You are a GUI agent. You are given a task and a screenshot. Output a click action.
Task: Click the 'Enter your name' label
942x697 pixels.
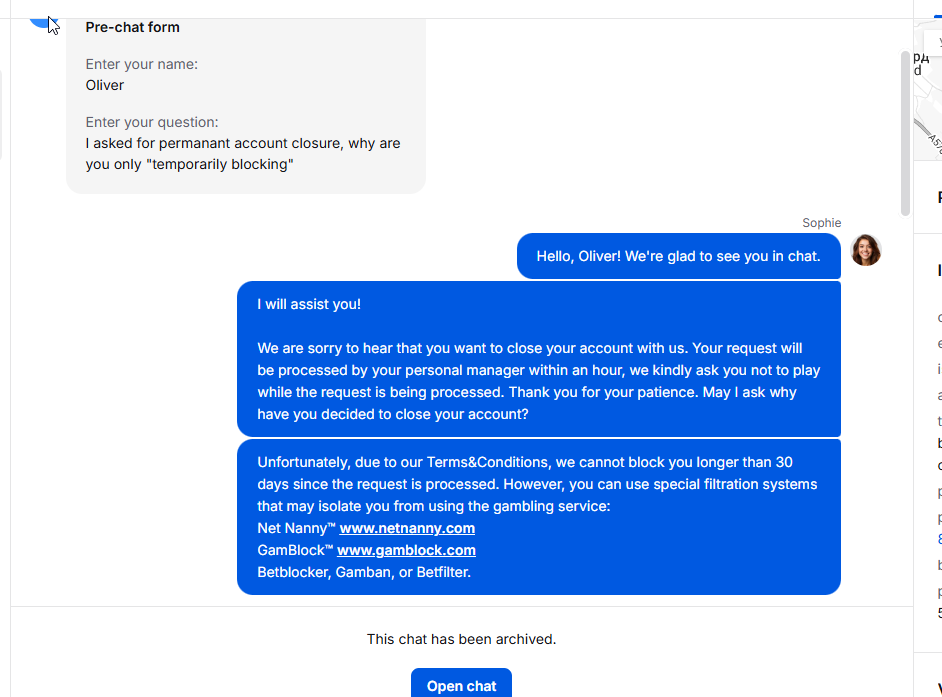[x=142, y=64]
